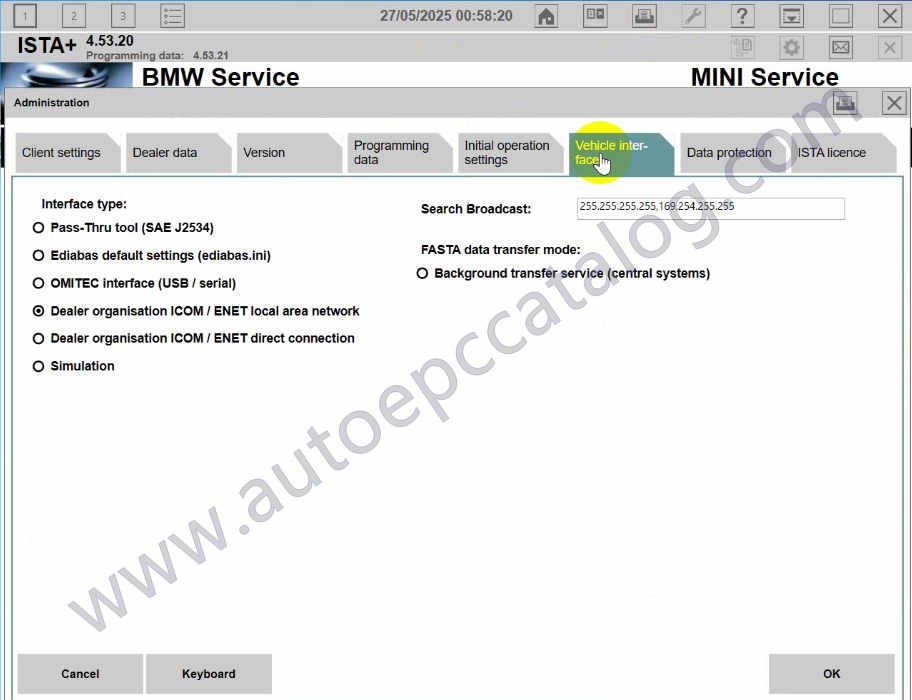Image resolution: width=912 pixels, height=700 pixels.
Task: Choose OMITEC interface (USB / serial)
Action: pos(134,283)
